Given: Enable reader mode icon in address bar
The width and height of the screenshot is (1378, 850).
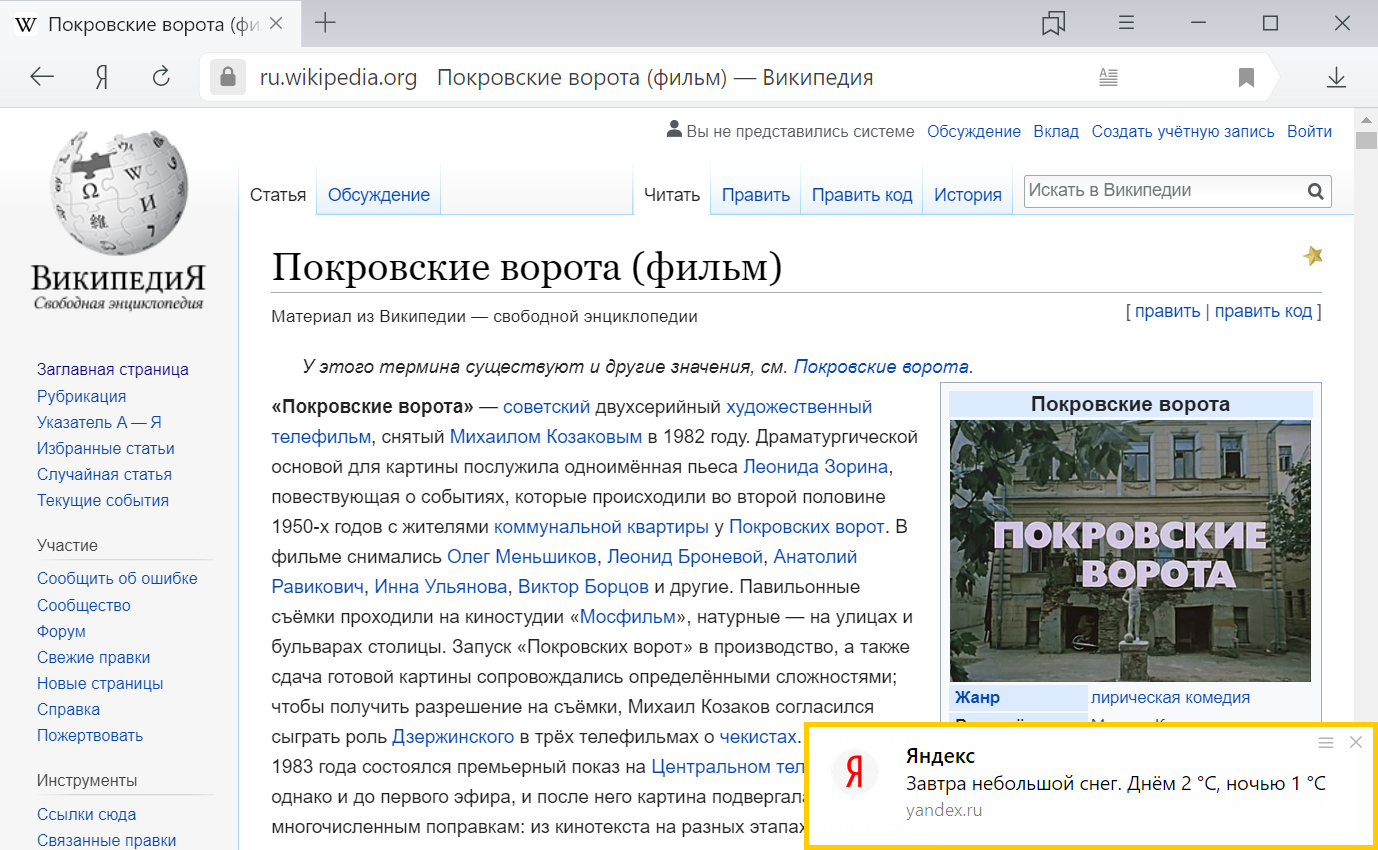Looking at the screenshot, I should [x=1108, y=77].
